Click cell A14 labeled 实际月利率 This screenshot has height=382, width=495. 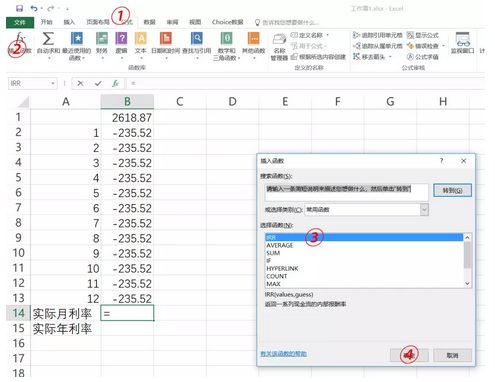tap(66, 313)
